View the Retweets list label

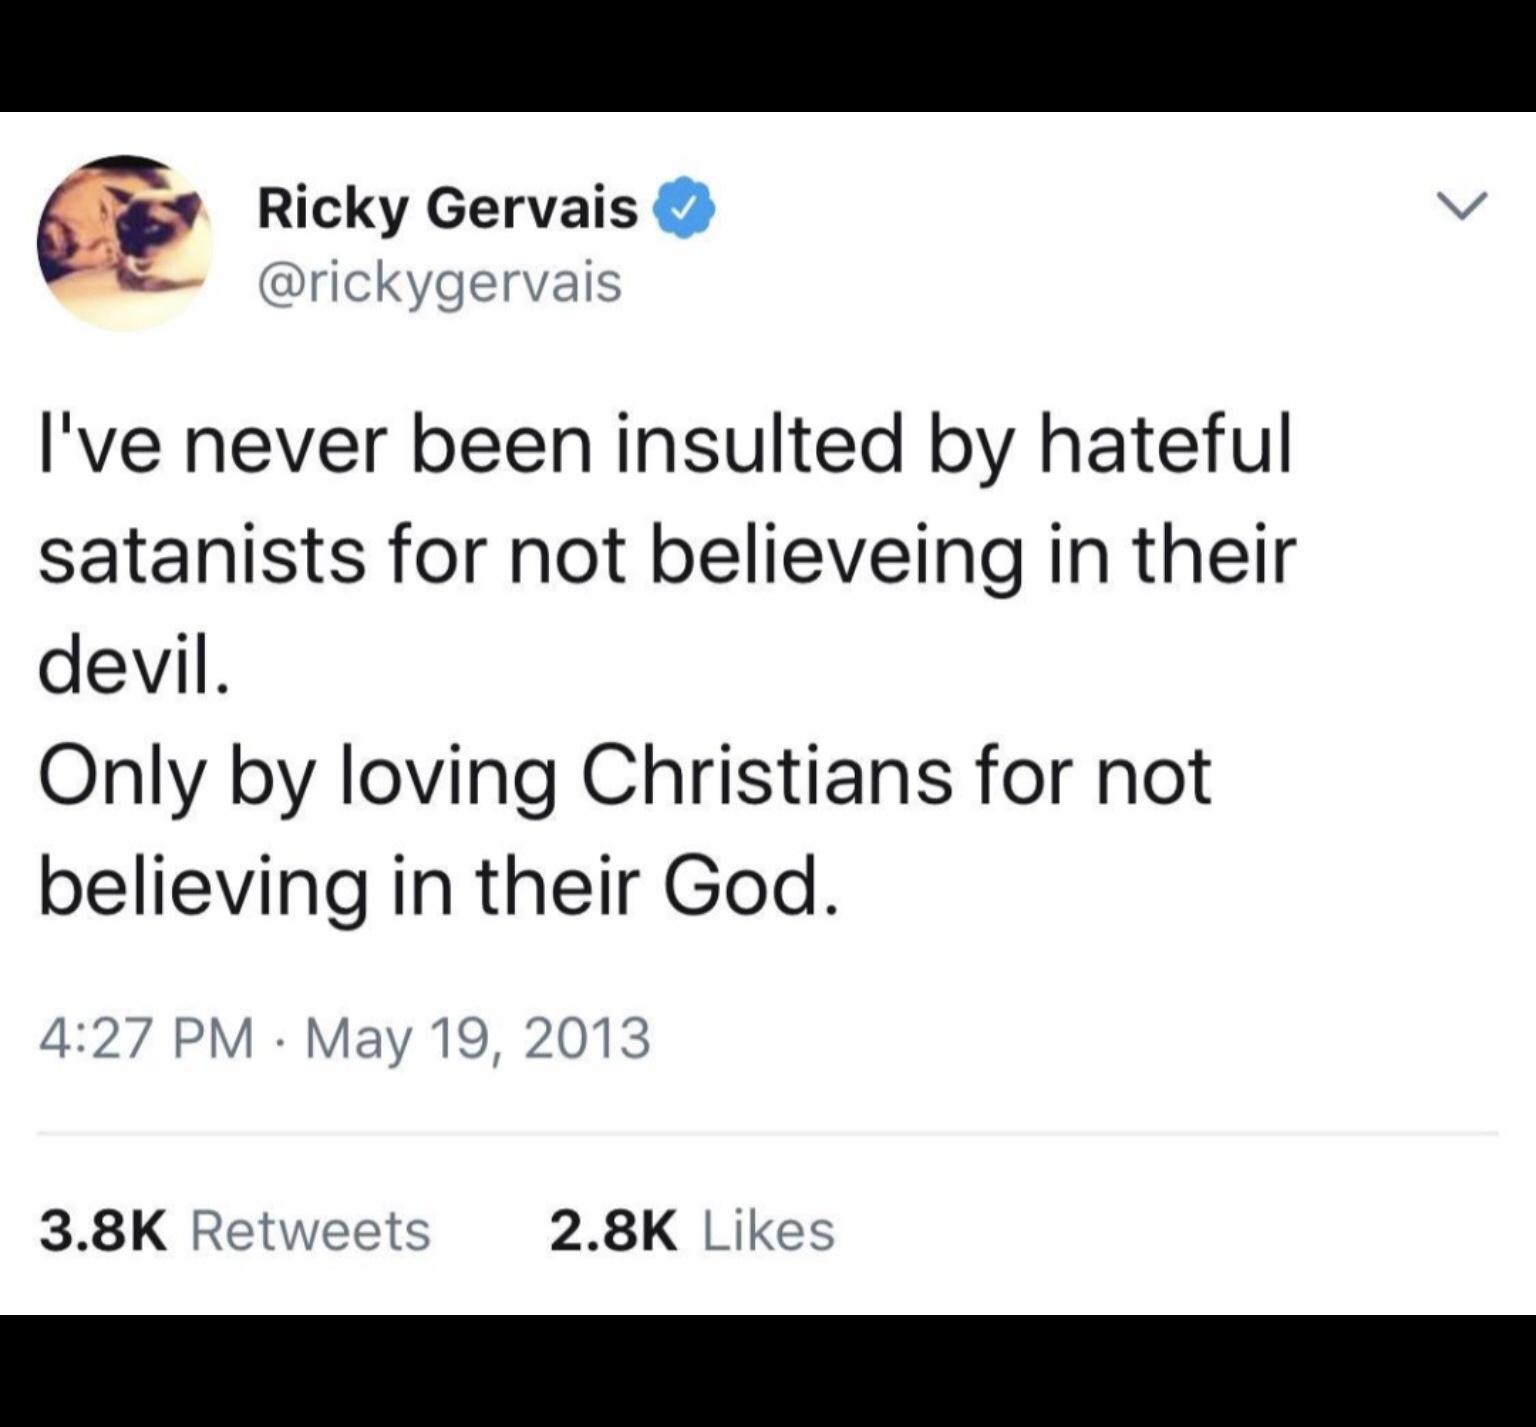(310, 1230)
